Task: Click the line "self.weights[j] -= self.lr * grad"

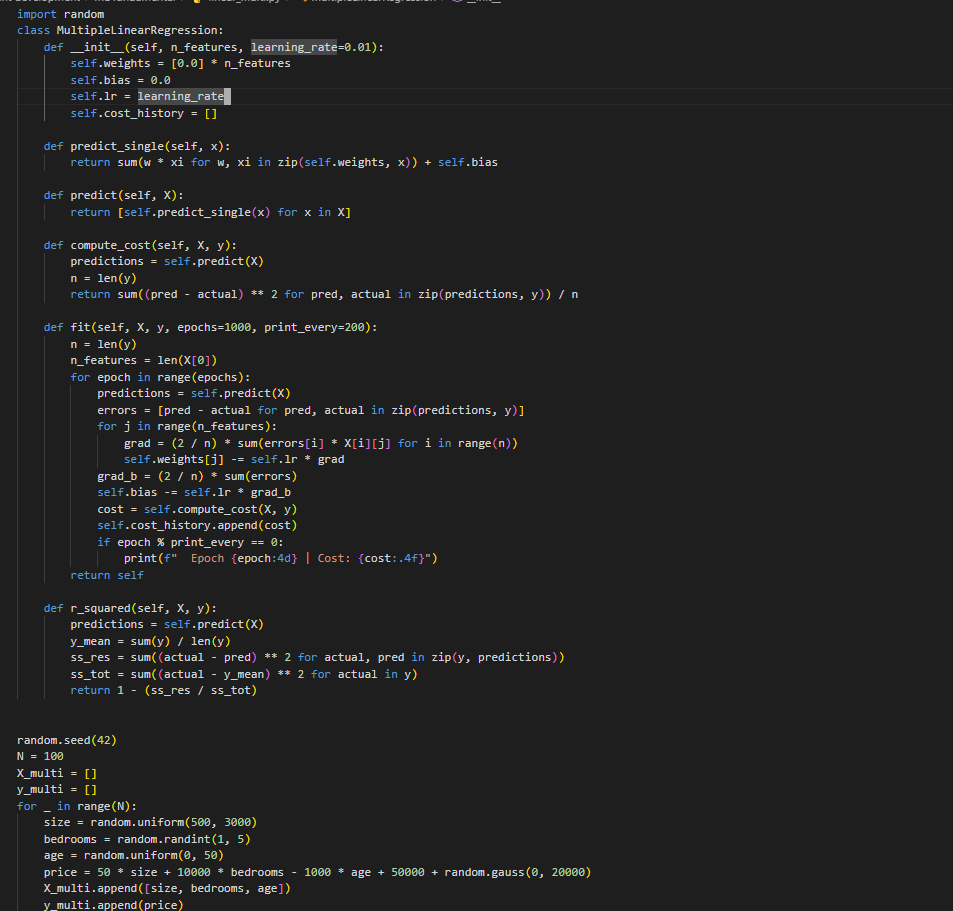Action: point(234,459)
